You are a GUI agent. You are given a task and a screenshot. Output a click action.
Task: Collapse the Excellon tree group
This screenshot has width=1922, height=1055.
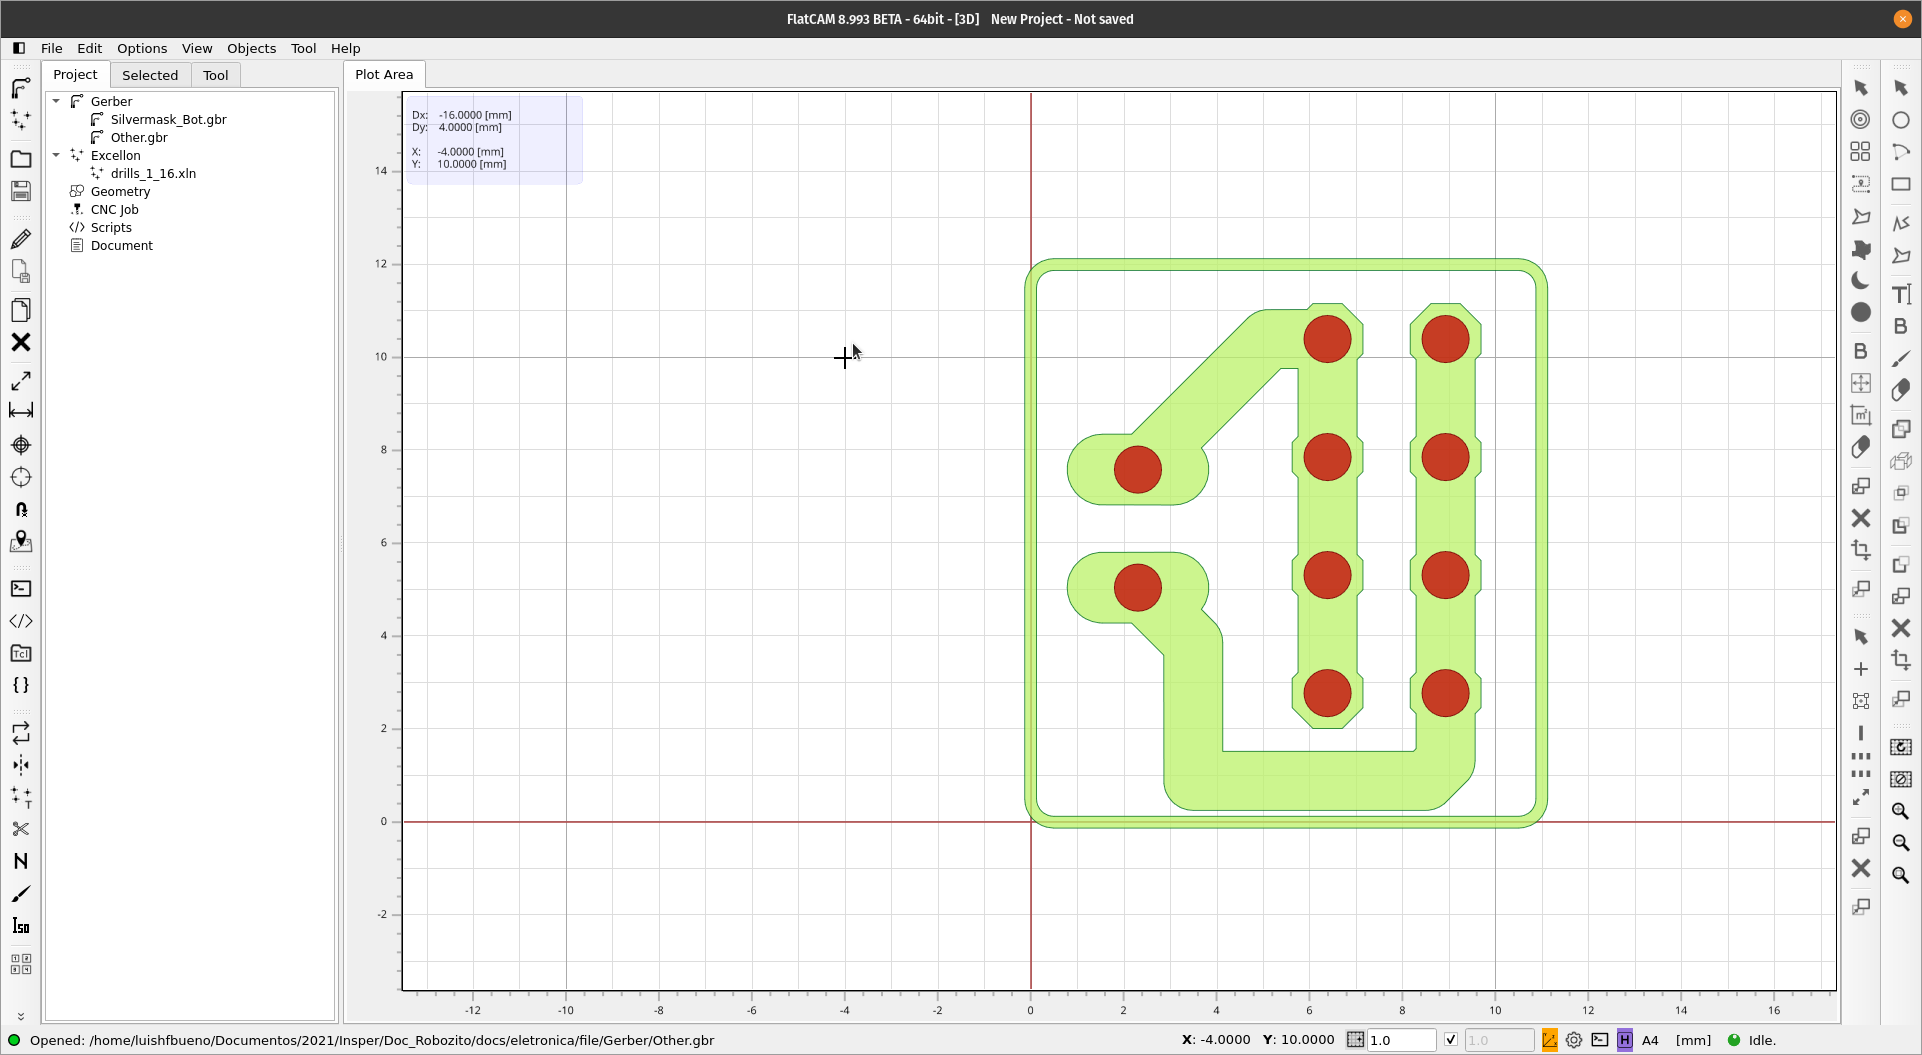(x=57, y=155)
